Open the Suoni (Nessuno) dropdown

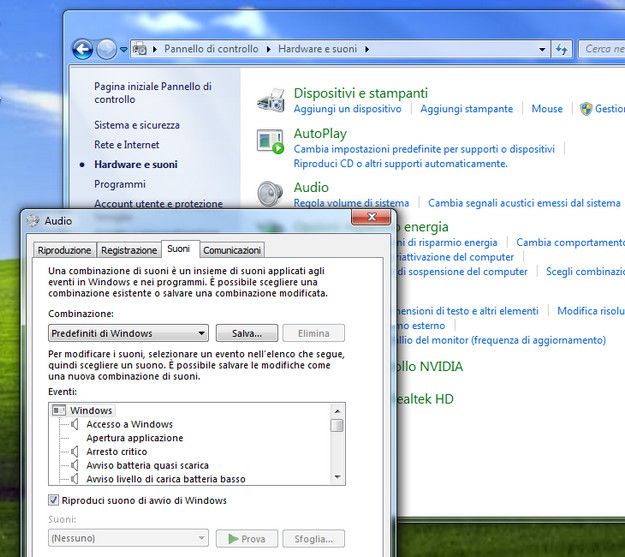pyautogui.click(x=128, y=538)
